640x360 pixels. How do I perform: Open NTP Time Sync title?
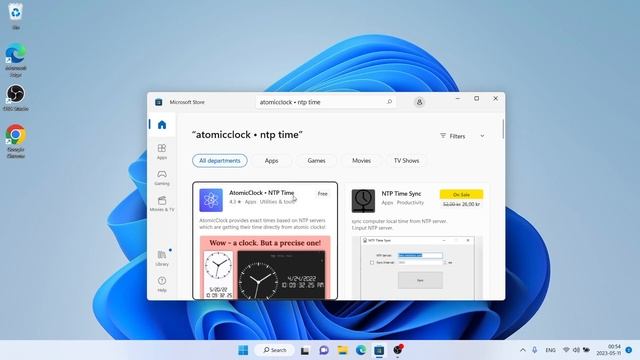coord(401,193)
